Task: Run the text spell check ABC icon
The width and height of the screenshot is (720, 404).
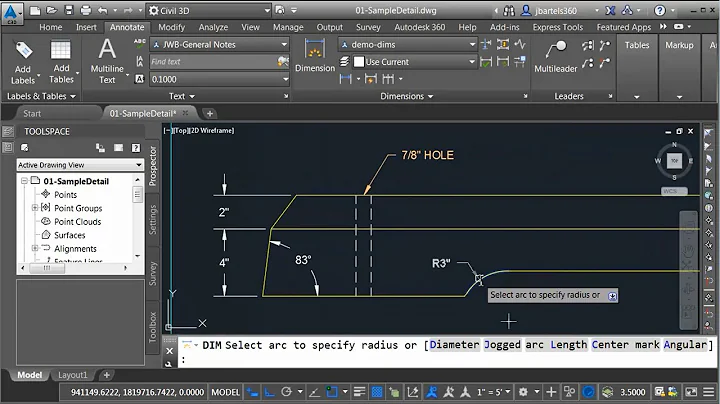Action: [140, 44]
